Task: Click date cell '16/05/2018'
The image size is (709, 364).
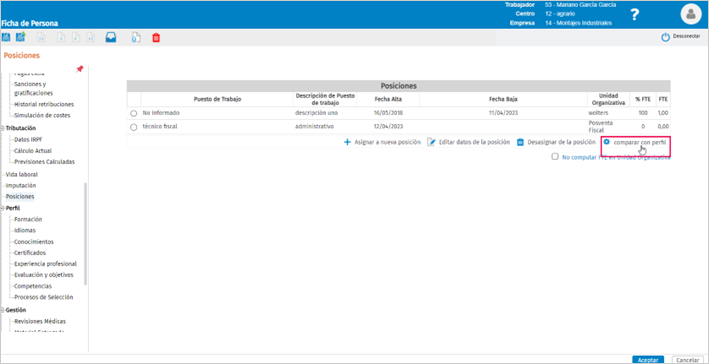Action: tap(388, 113)
